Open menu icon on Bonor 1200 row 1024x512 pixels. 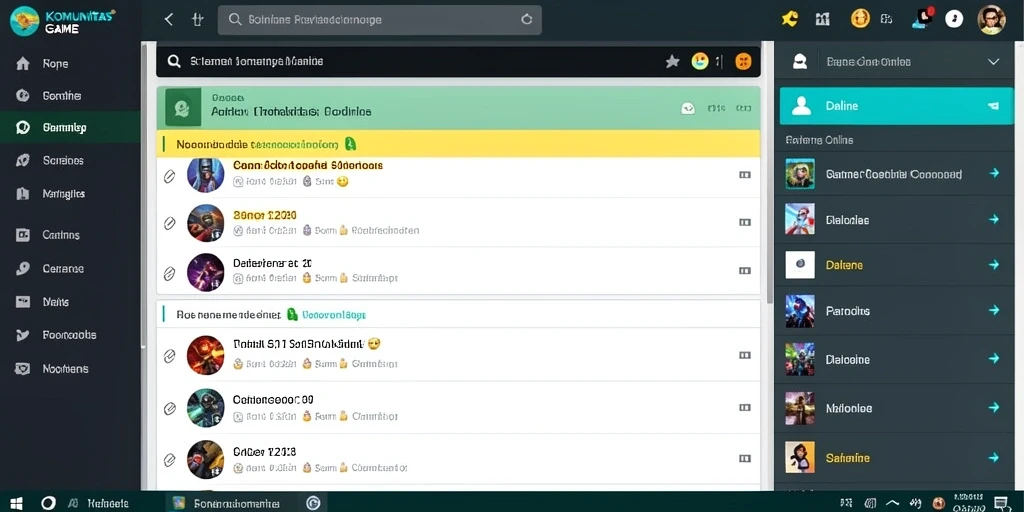(x=744, y=222)
